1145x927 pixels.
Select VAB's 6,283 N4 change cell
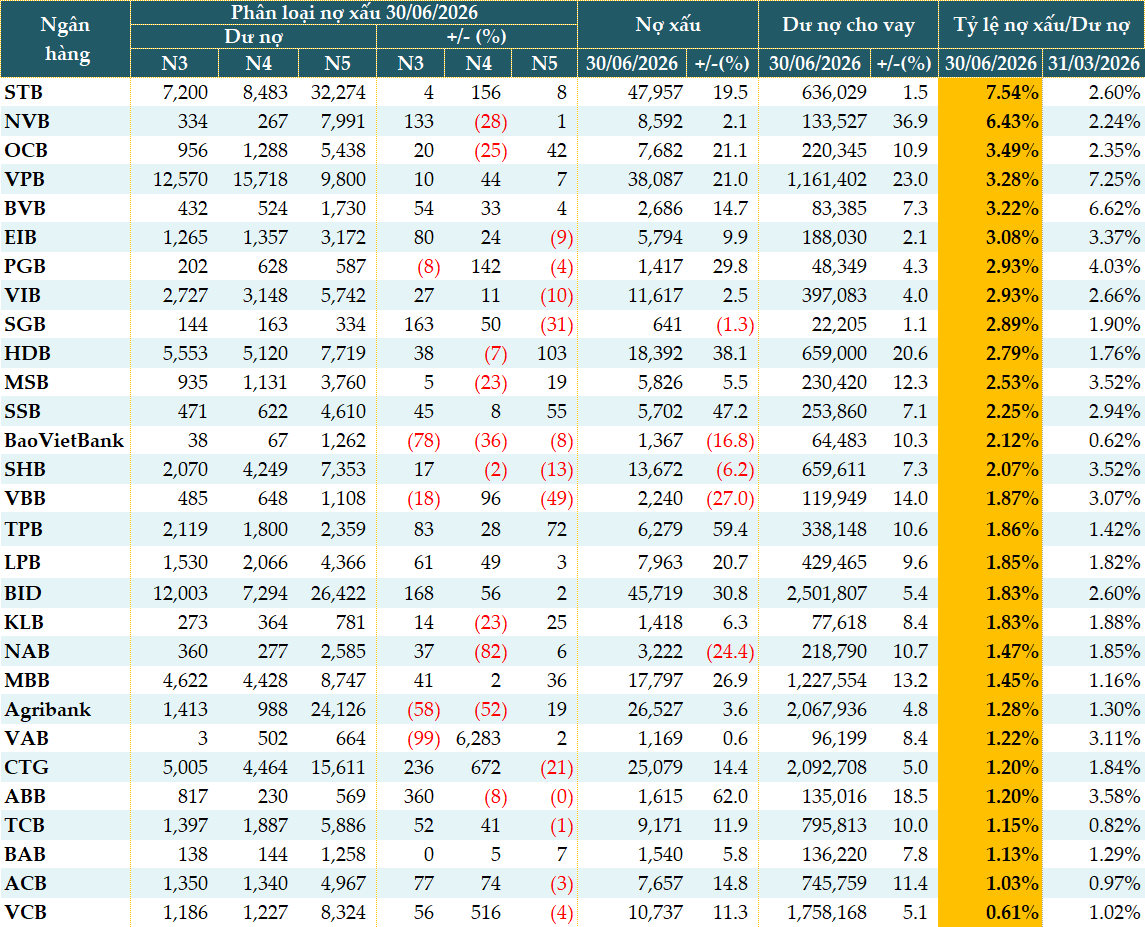pos(478,739)
